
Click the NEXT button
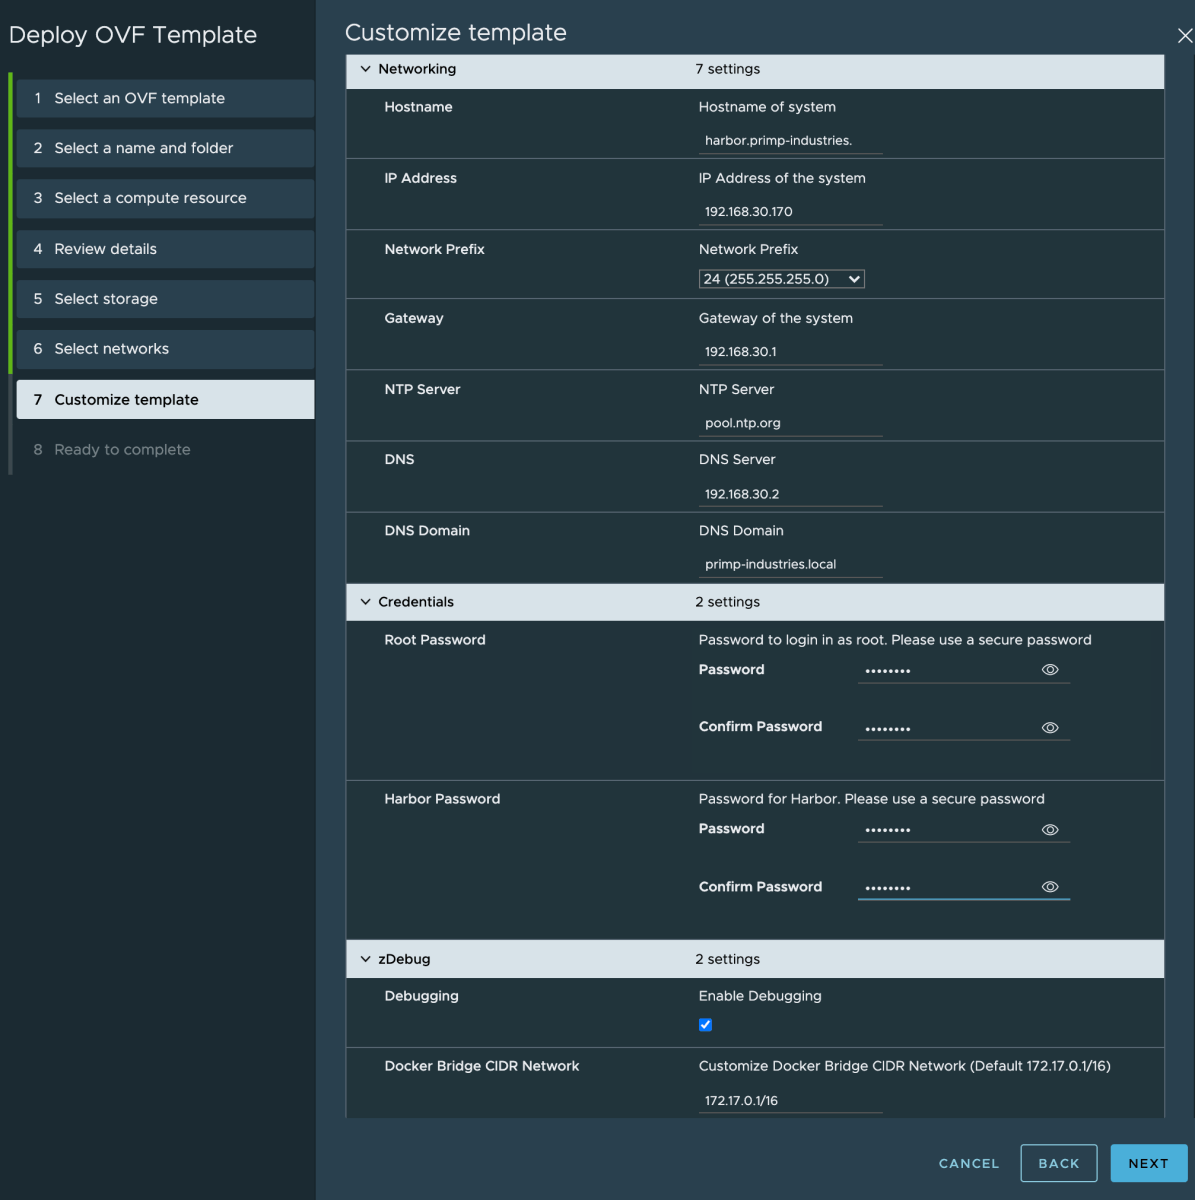pyautogui.click(x=1148, y=1163)
